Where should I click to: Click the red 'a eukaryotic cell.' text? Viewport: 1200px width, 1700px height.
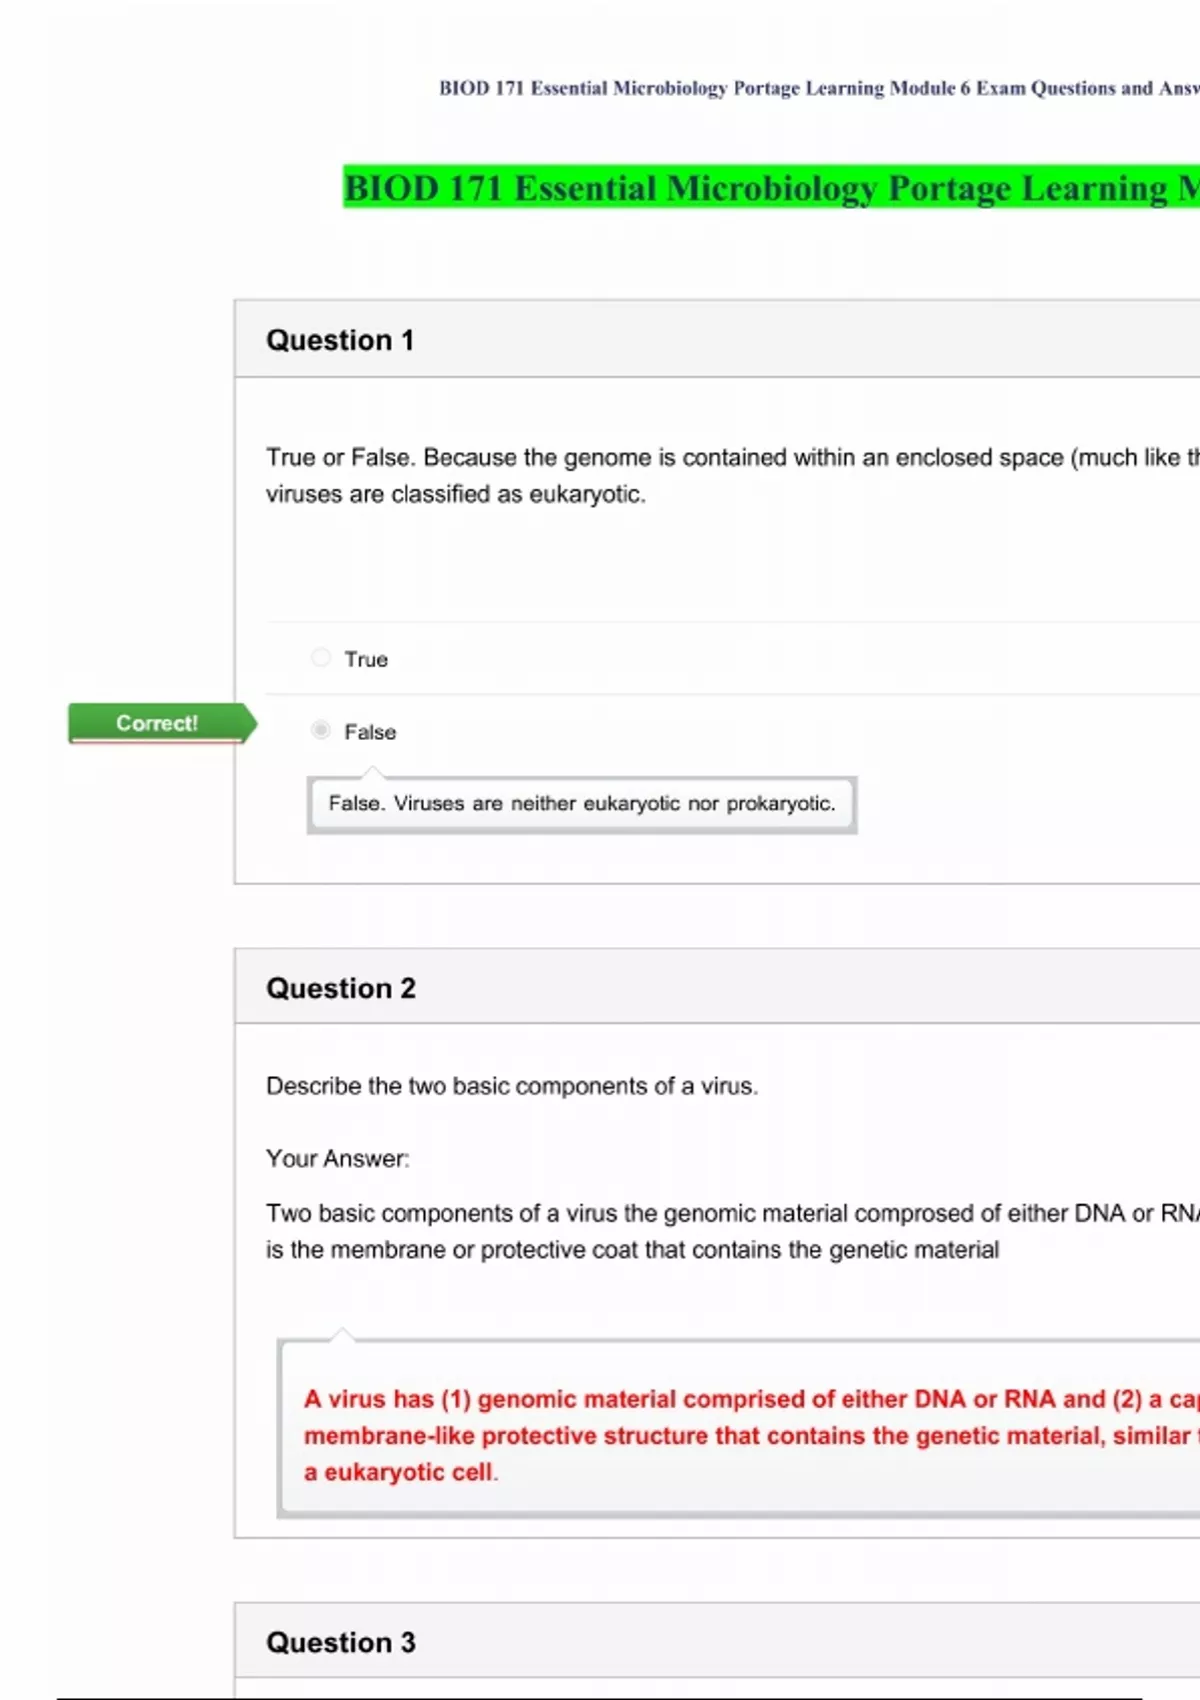coord(400,1472)
